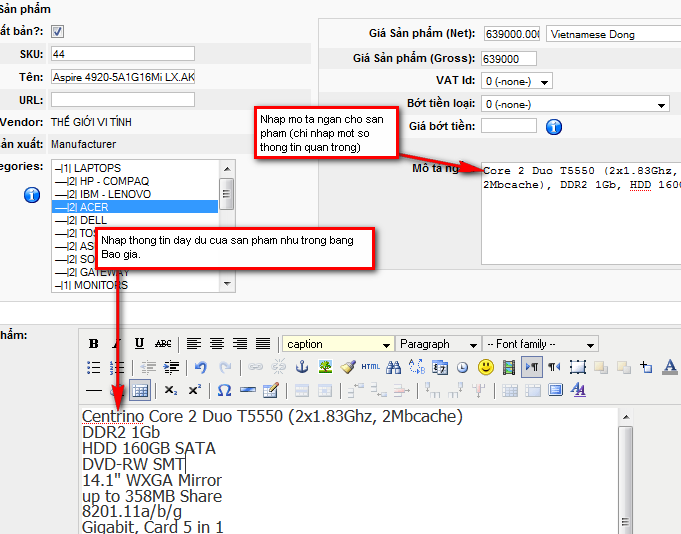This screenshot has height=534, width=681.
Task: Open the Bớt tiền loại dropdown
Action: [x=575, y=104]
